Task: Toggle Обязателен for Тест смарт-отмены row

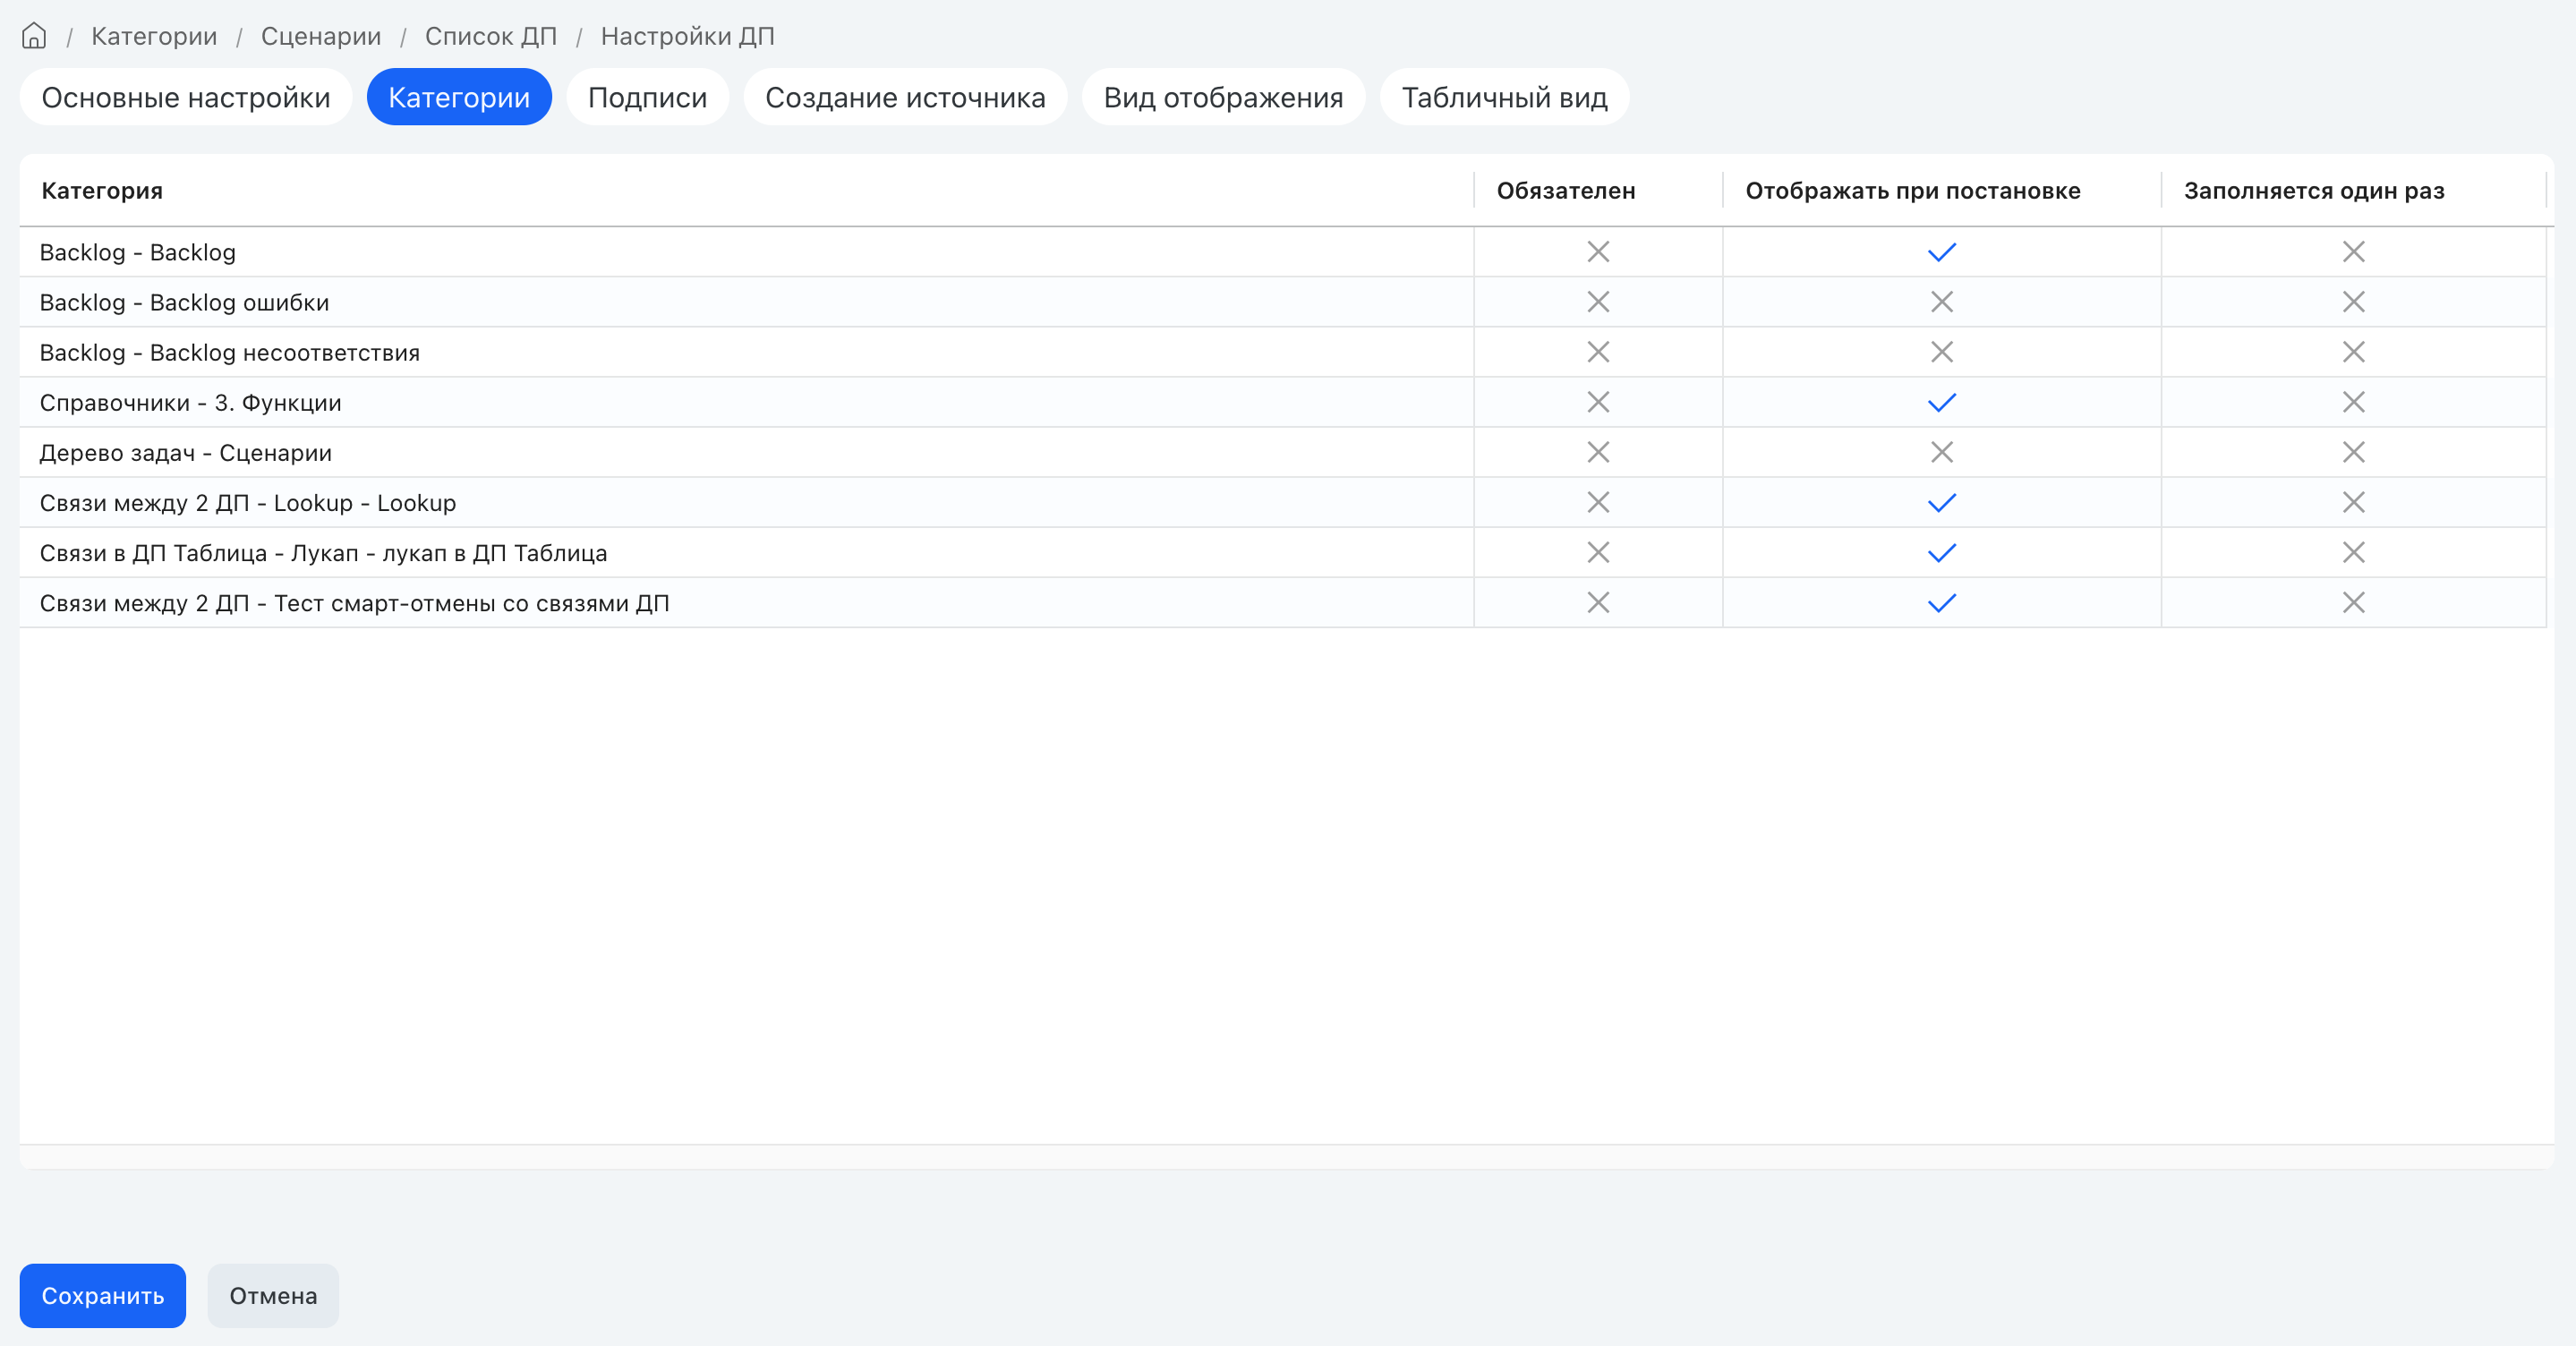Action: [x=1598, y=602]
